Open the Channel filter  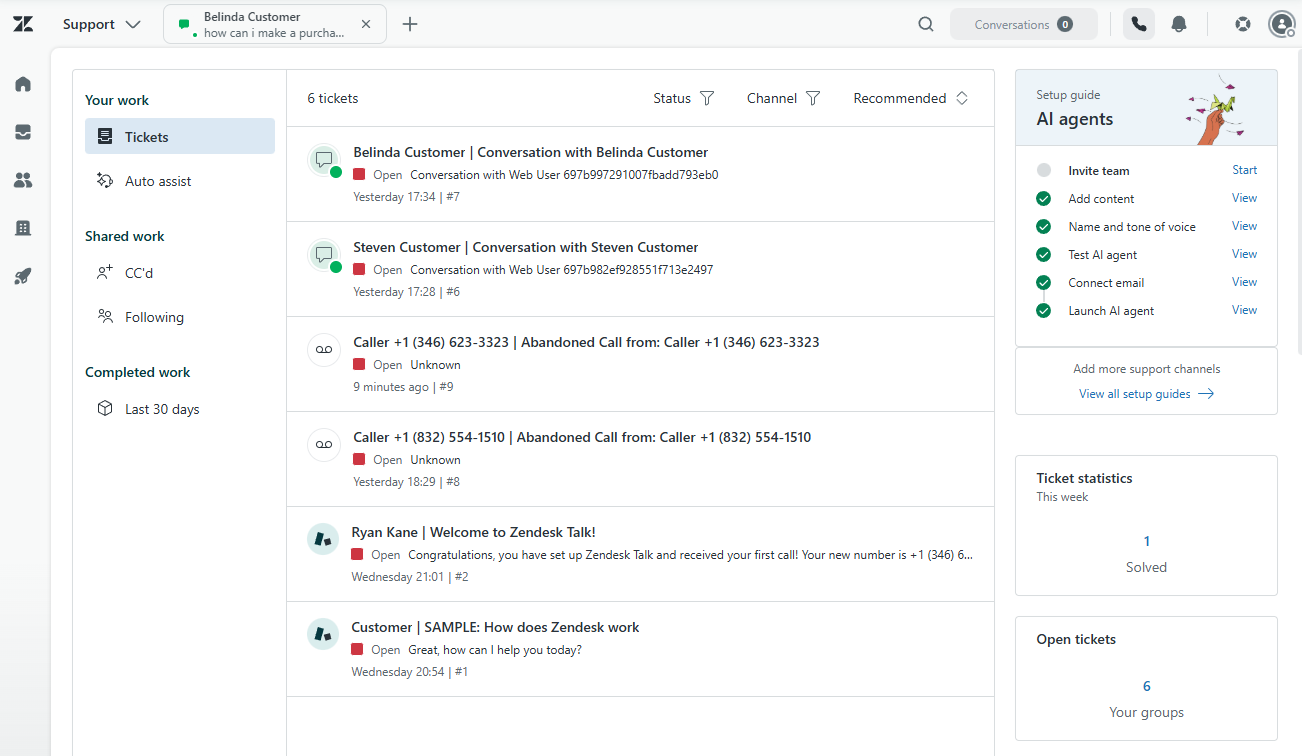coord(783,98)
